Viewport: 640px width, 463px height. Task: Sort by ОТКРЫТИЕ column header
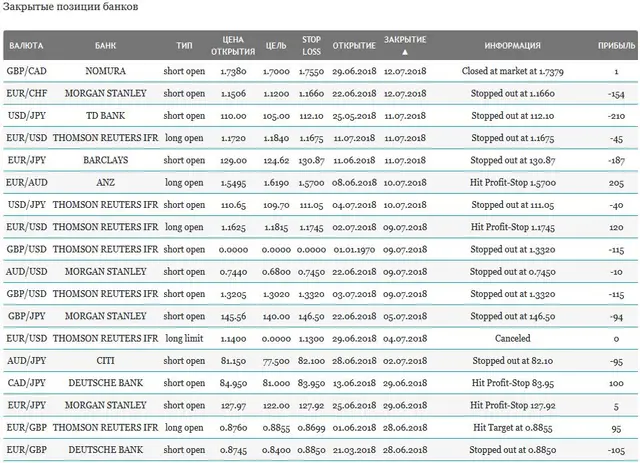[354, 46]
